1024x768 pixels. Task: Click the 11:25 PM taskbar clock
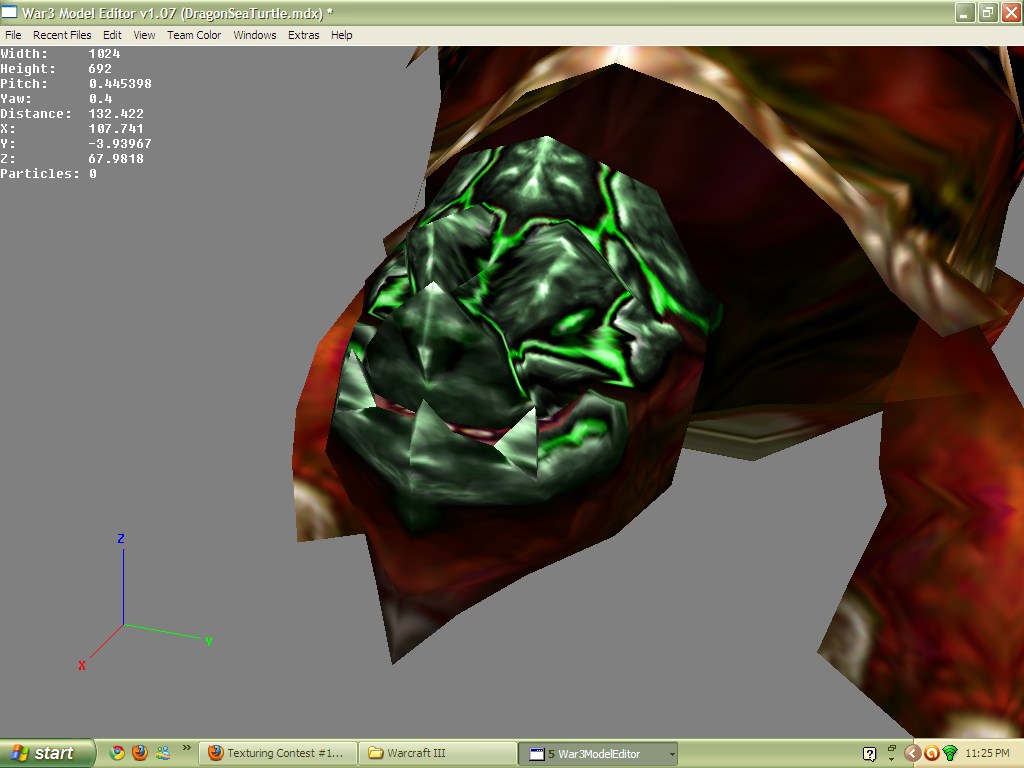[987, 754]
